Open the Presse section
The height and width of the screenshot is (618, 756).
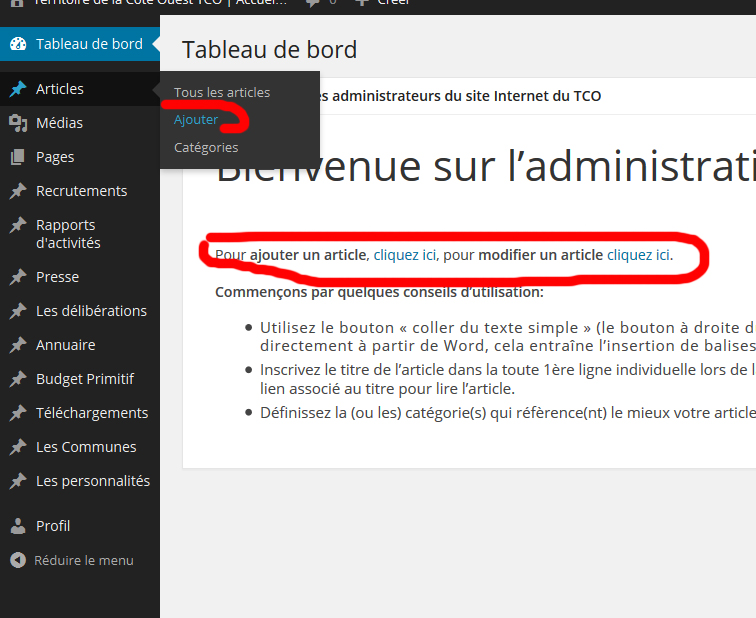click(80, 277)
